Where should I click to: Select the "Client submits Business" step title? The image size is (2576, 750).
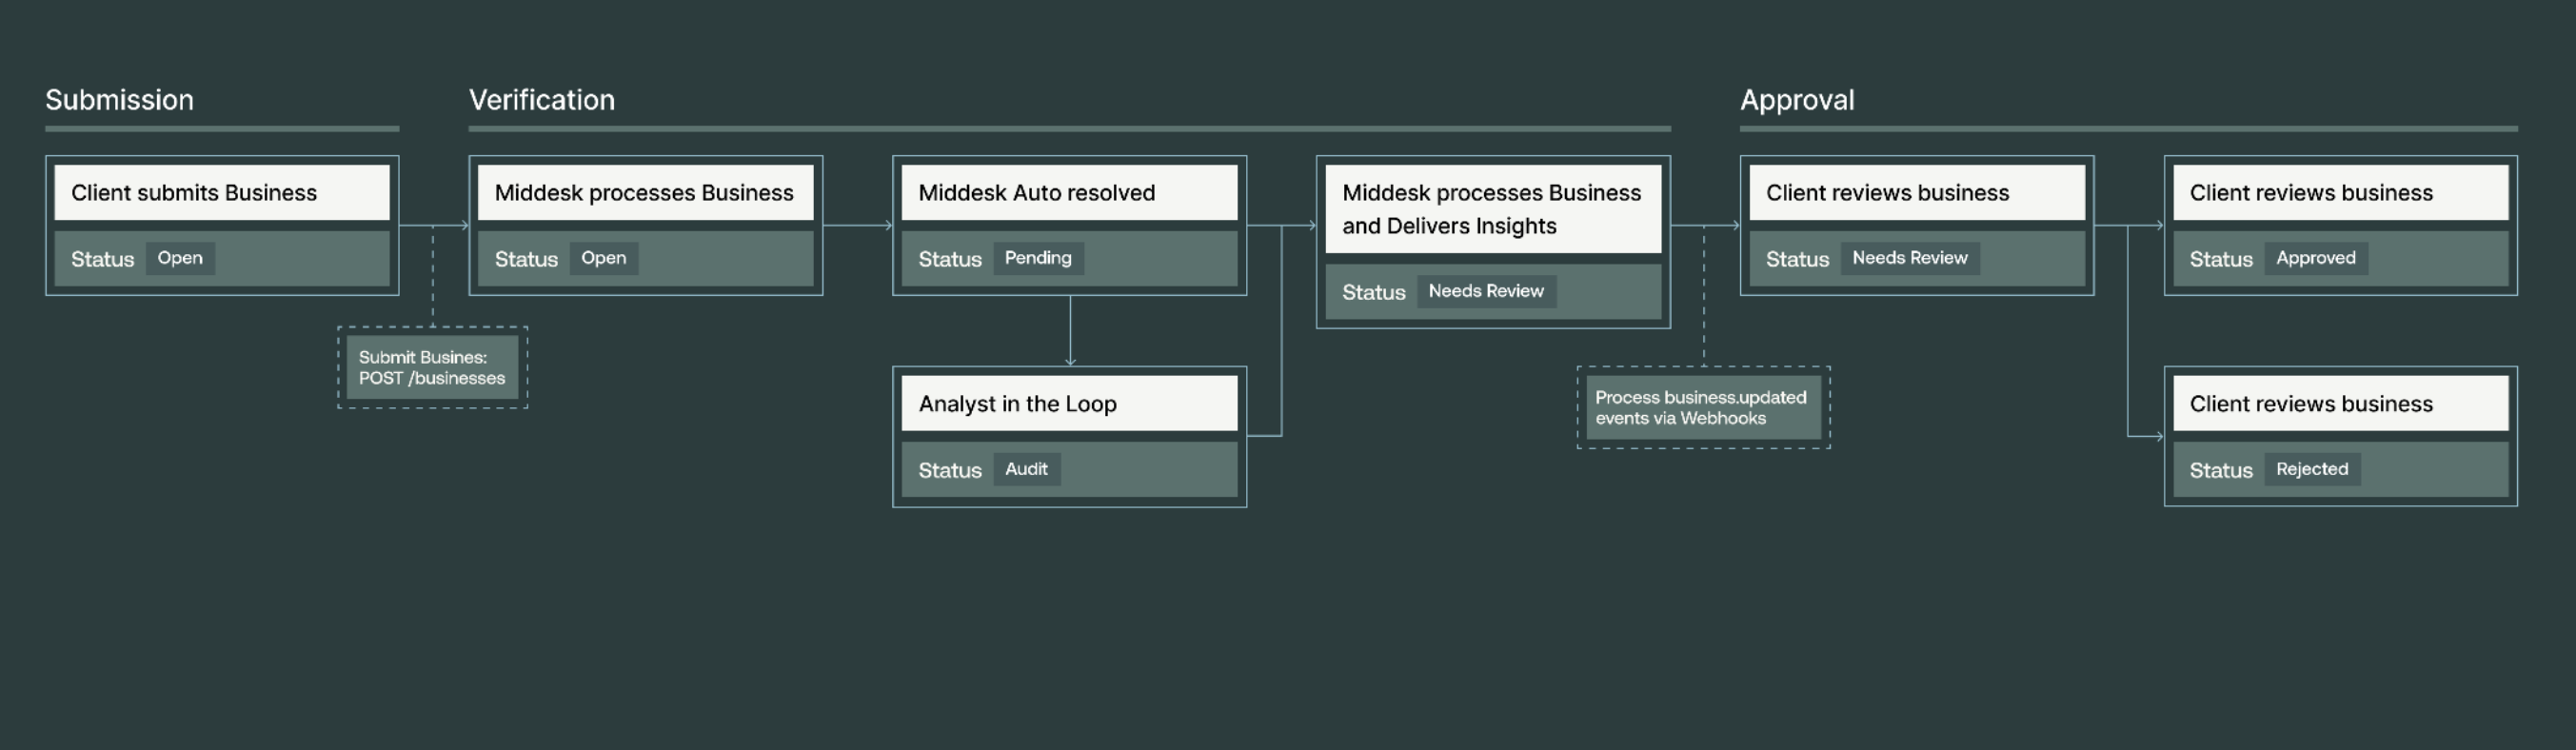[194, 193]
